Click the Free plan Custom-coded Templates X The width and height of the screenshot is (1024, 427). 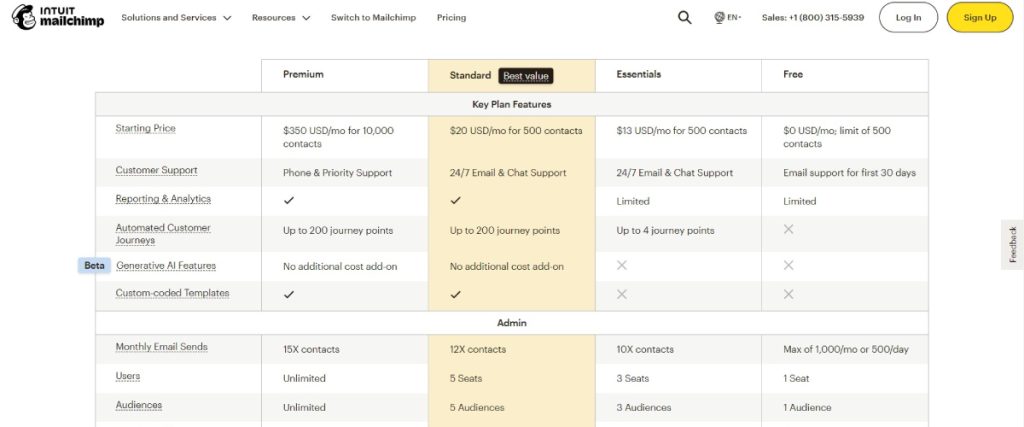788,294
